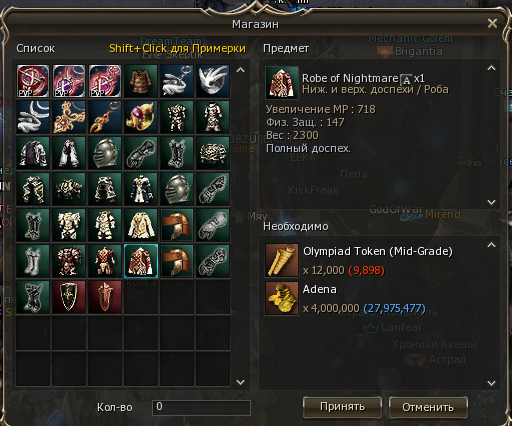Select the brown leather tunic item
The height and width of the screenshot is (426, 512).
[x=141, y=81]
